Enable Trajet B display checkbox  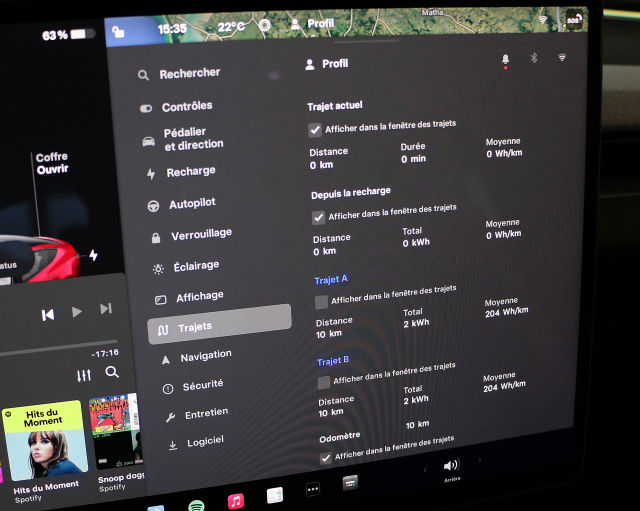(x=323, y=381)
